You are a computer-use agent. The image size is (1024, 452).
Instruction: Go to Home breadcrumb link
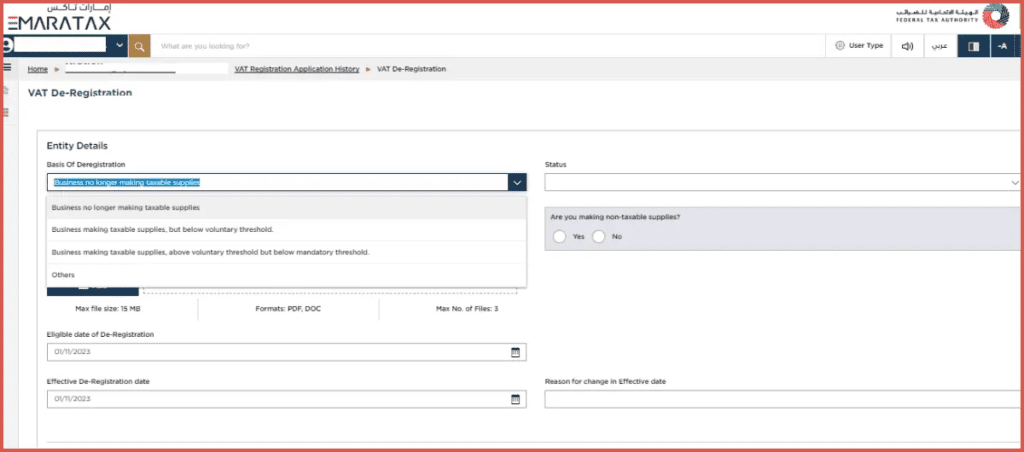(x=38, y=69)
